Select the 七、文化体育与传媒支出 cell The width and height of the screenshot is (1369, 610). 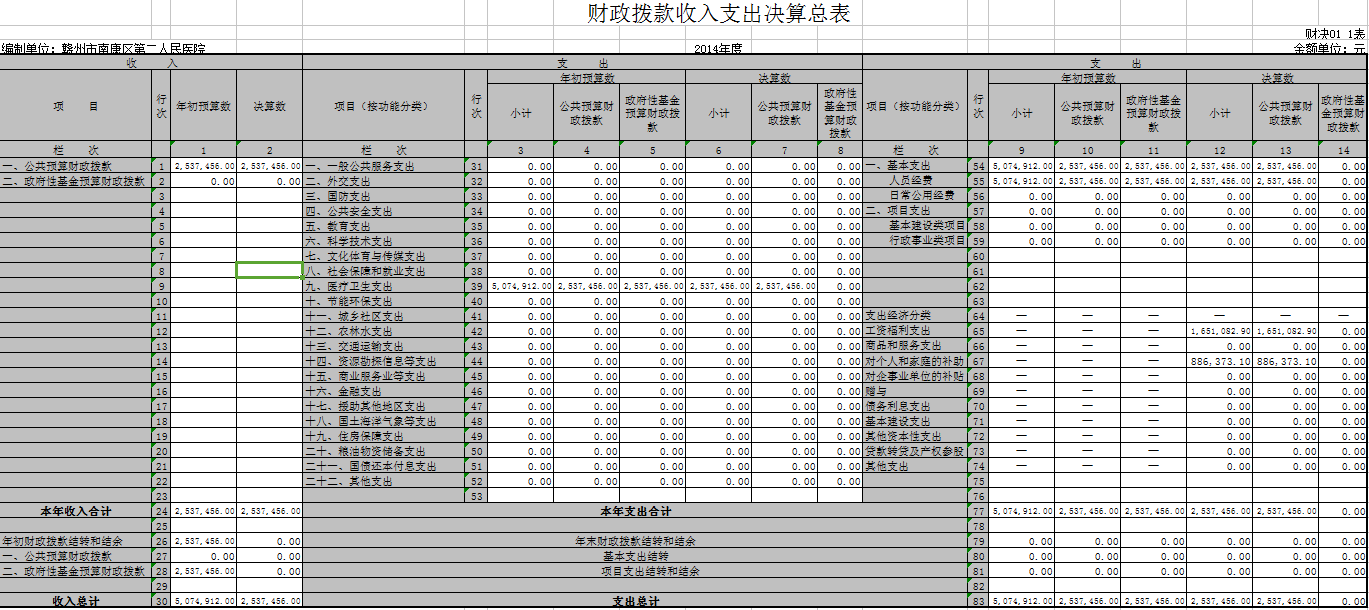tap(384, 257)
